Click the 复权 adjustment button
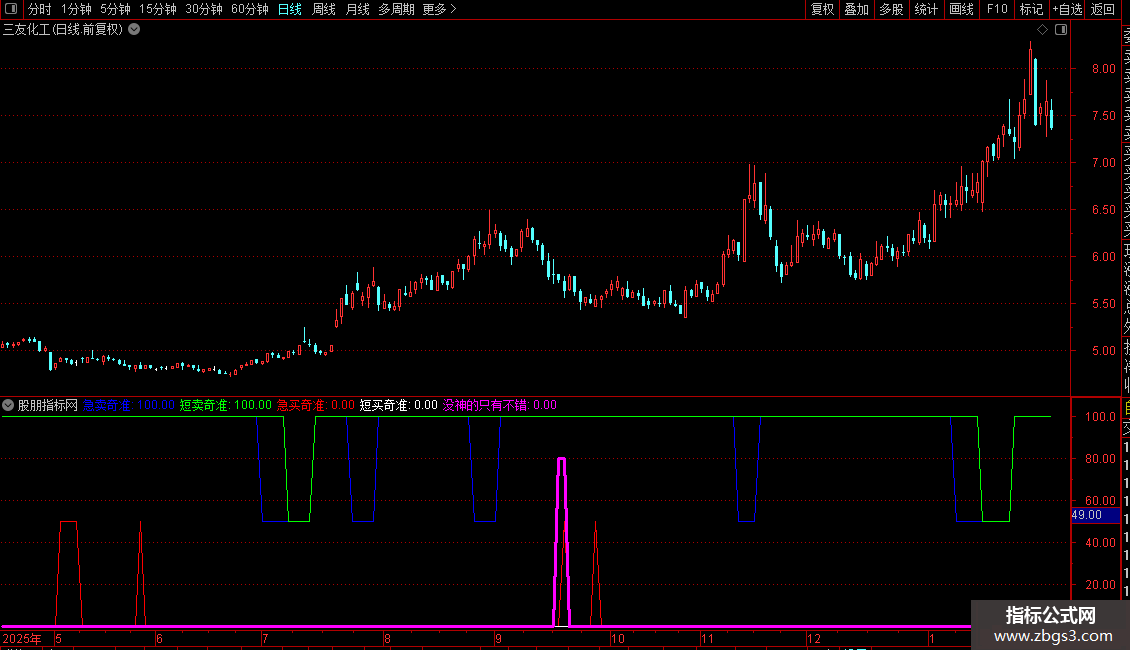 coord(822,9)
